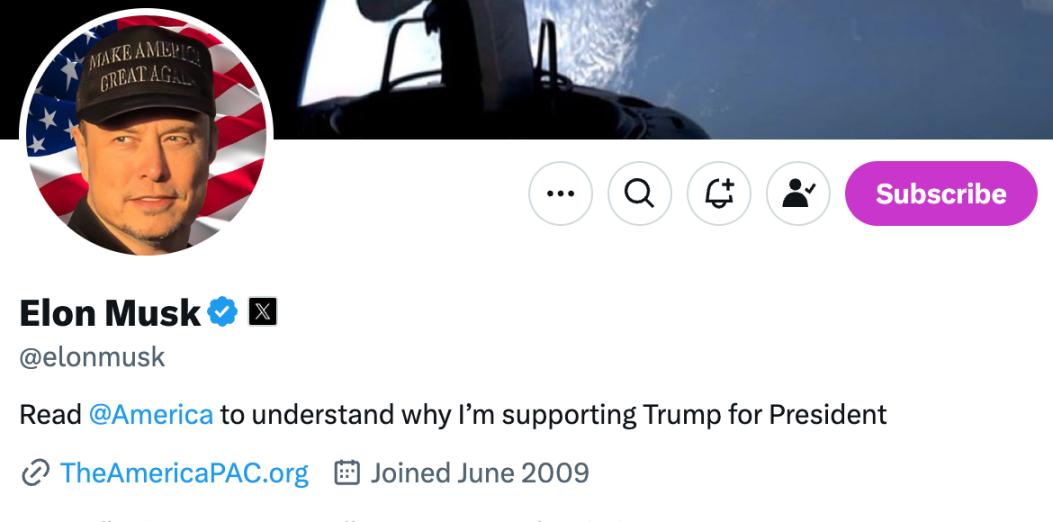Click the "Elon Musk" display name
Image resolution: width=1053 pixels, height=522 pixels.
(110, 313)
